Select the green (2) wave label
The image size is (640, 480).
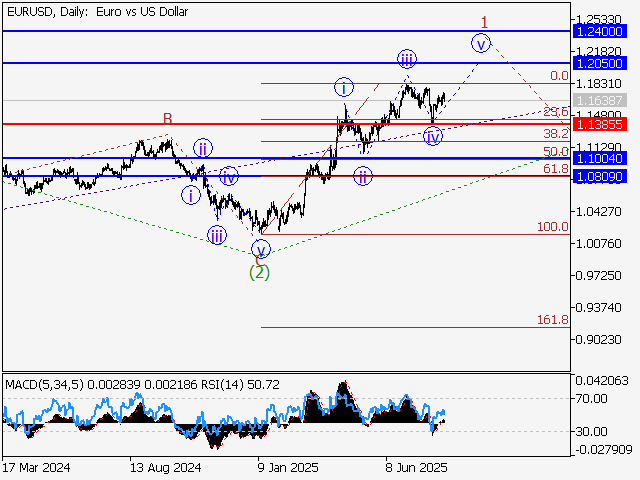(x=259, y=271)
